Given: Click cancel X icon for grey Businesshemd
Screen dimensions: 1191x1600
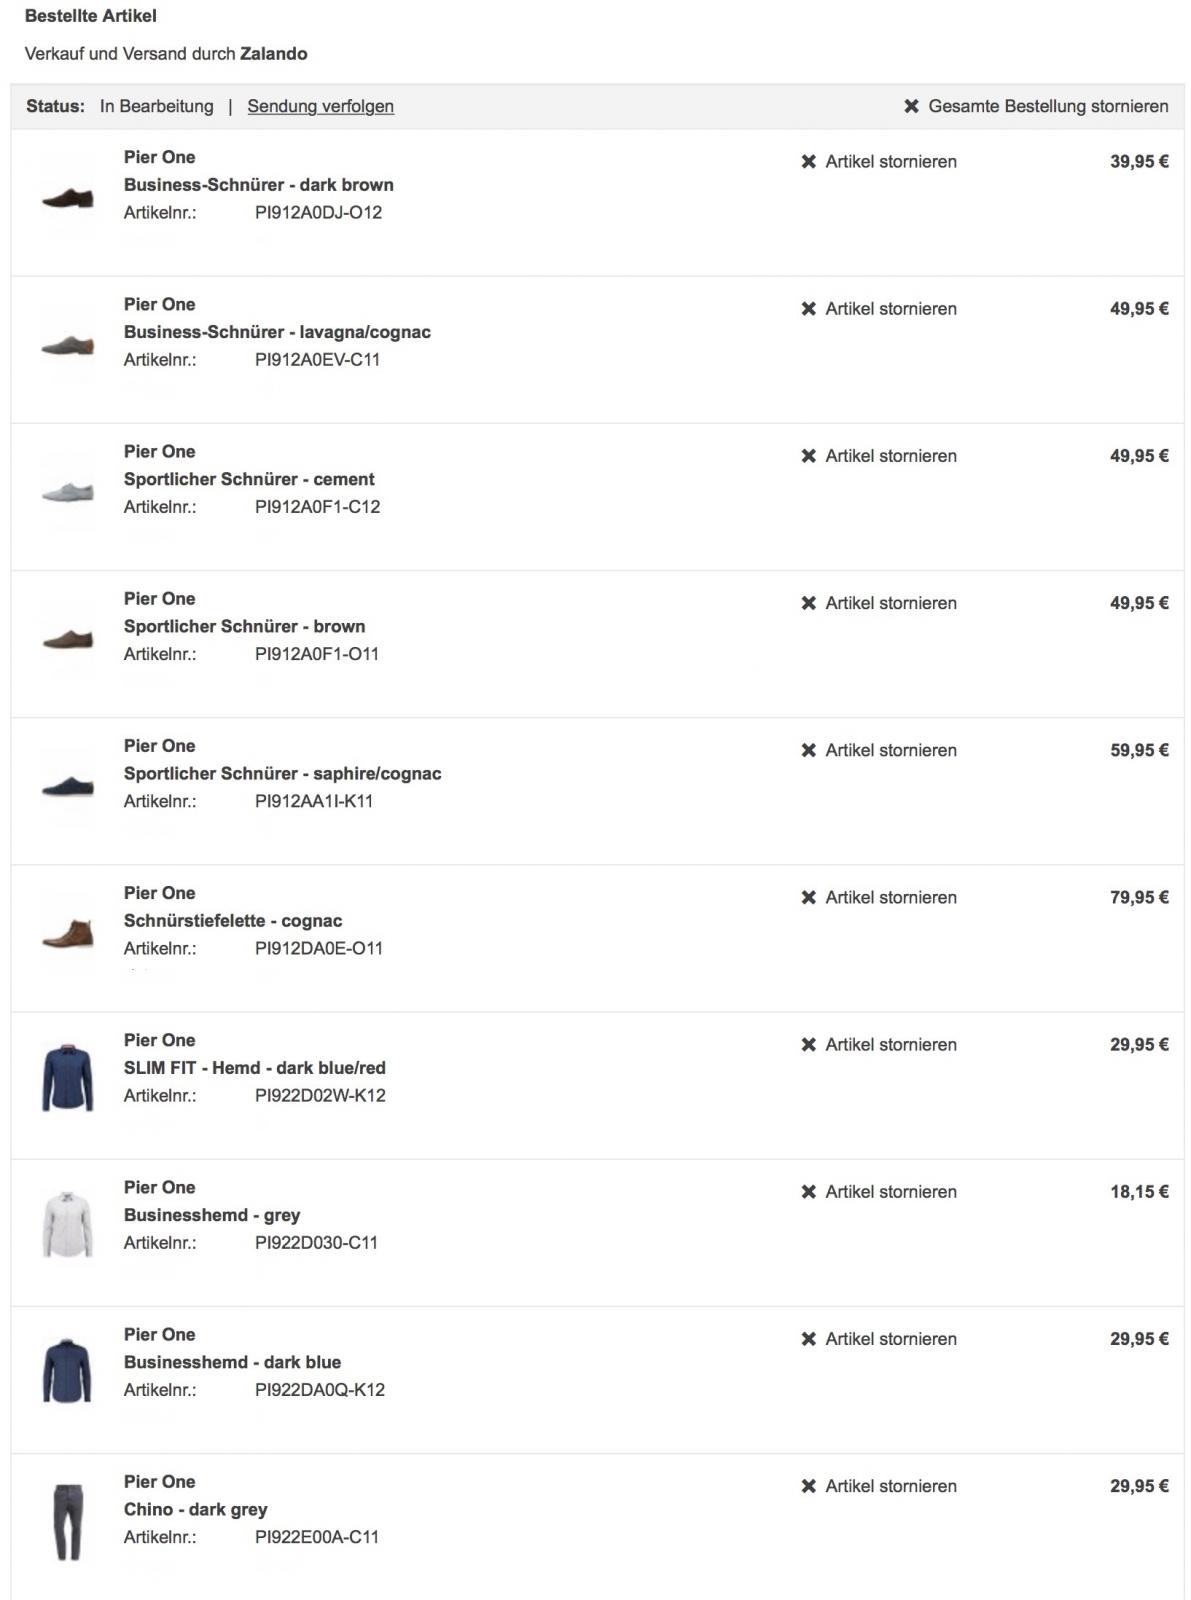Looking at the screenshot, I should (809, 1192).
